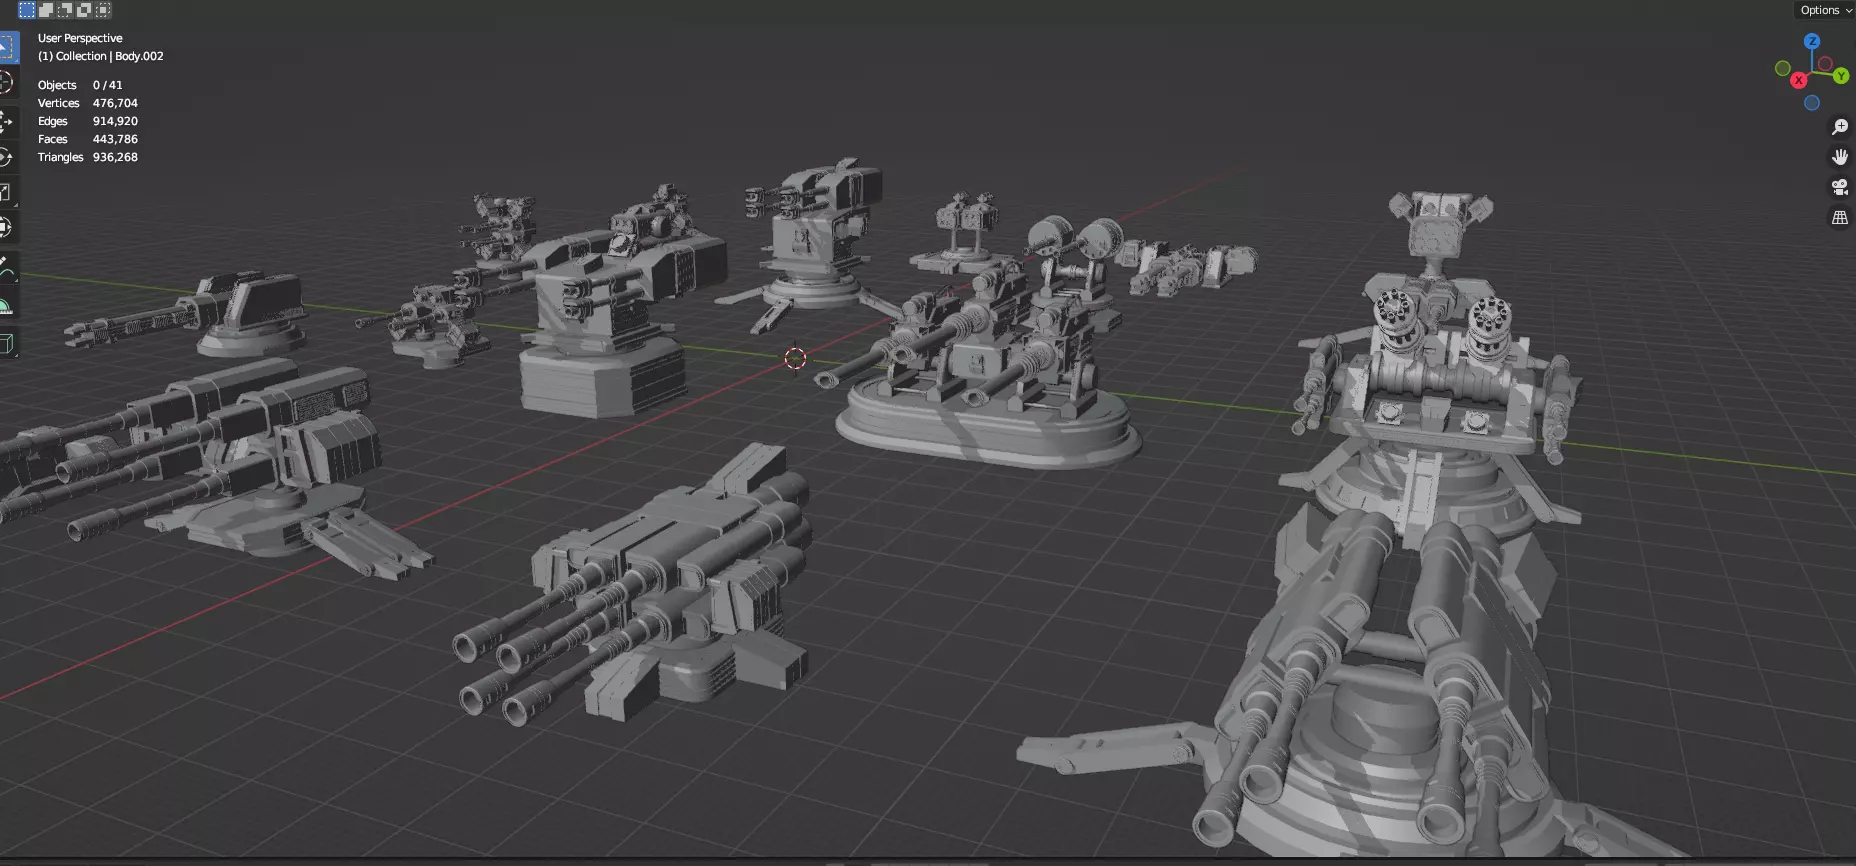Click the negative X axis circle on gizmo
1856x866 pixels.
tap(1825, 64)
